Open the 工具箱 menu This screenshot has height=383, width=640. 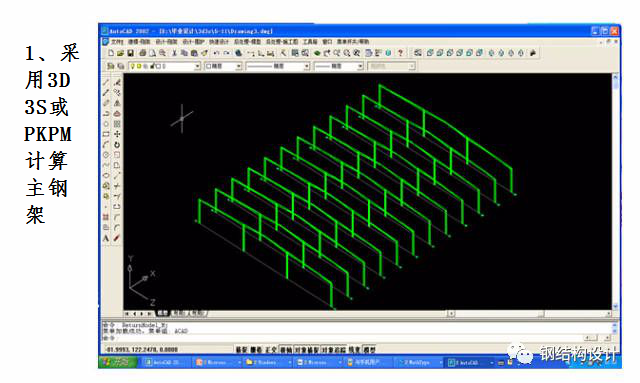310,42
